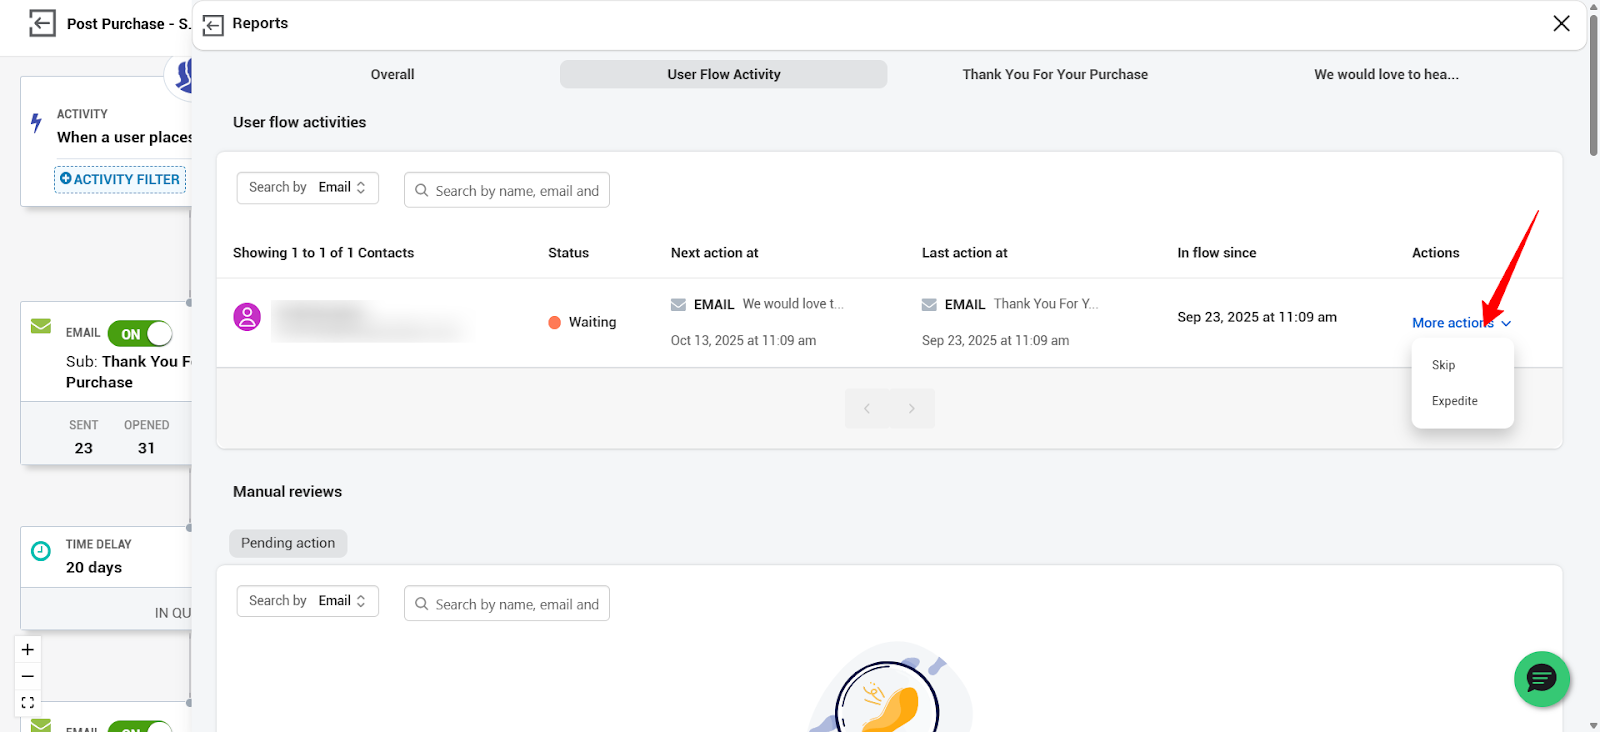This screenshot has height=732, width=1600.
Task: Click the back arrow beside Post Purchase
Action: (42, 23)
